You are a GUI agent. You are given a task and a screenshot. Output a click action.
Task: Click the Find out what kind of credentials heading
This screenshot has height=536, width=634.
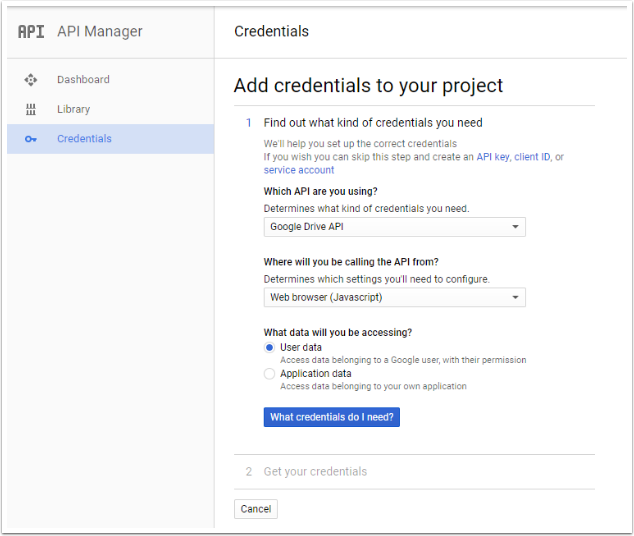[373, 123]
